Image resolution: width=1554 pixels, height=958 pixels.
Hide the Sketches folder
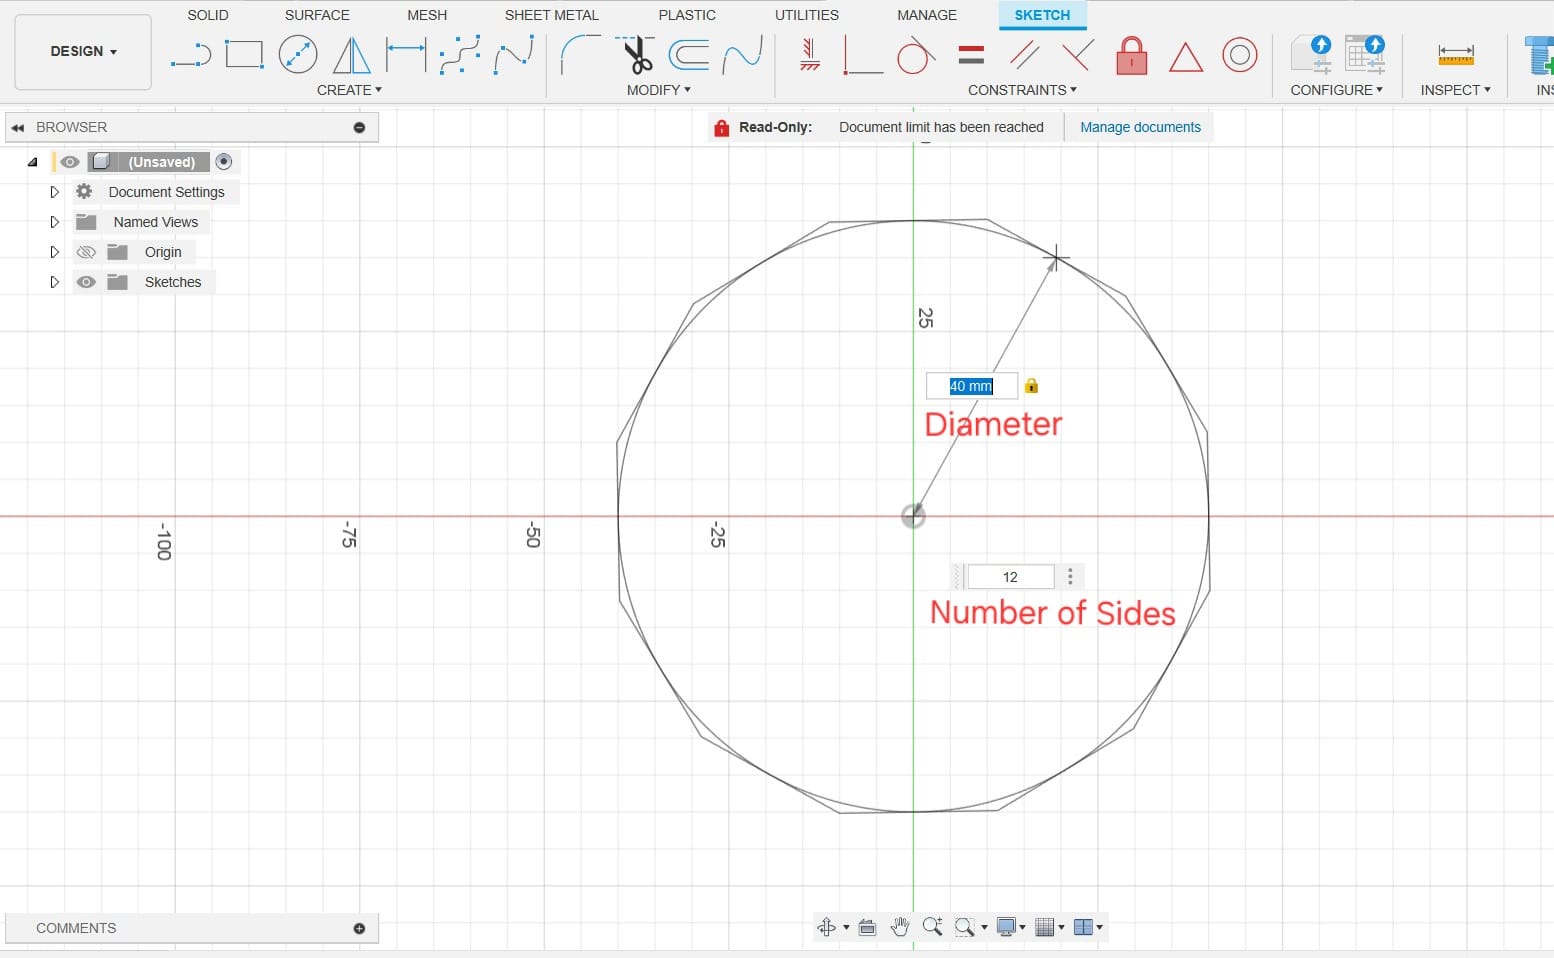[x=86, y=282]
